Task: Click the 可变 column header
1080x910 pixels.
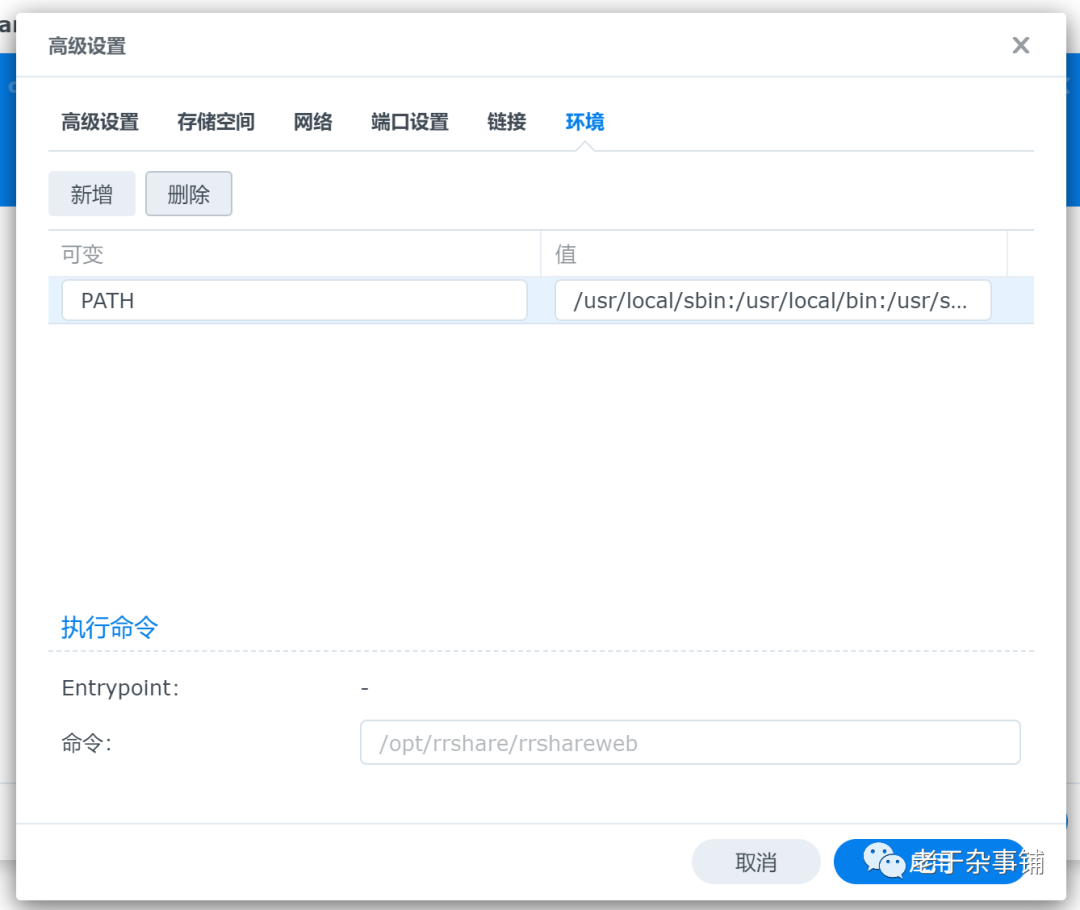Action: [x=294, y=254]
